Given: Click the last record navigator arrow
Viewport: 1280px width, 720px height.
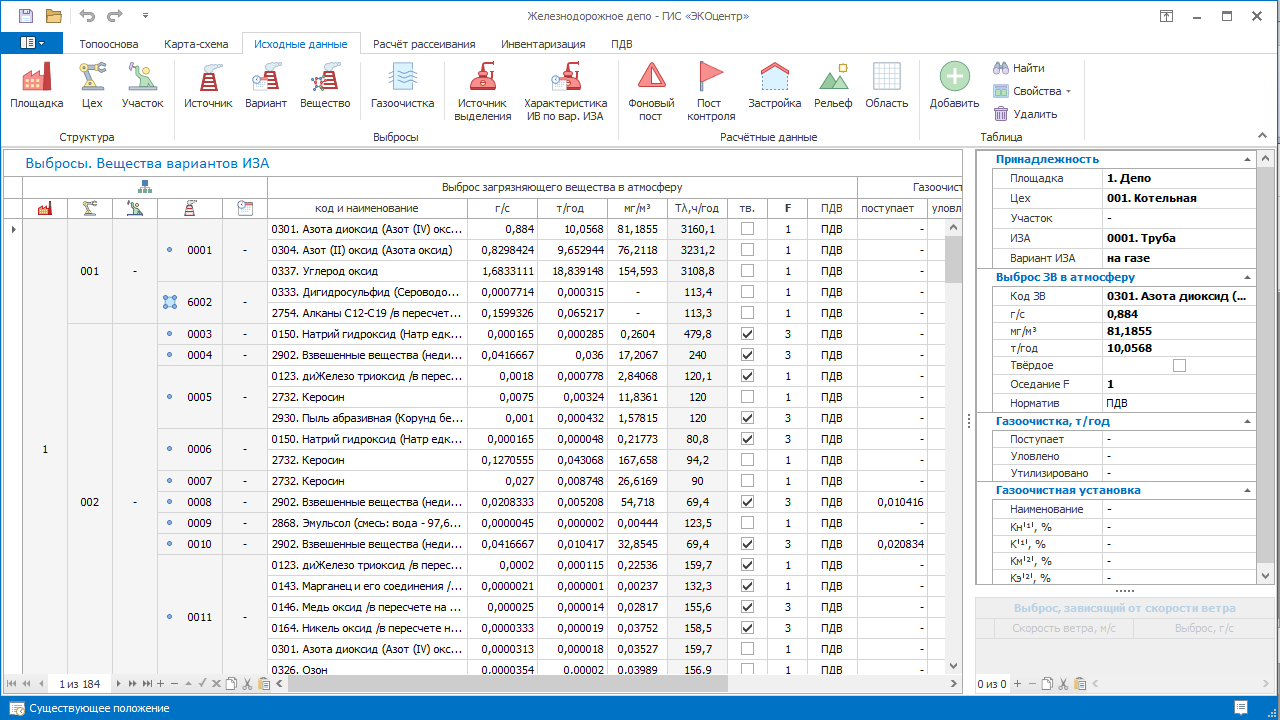Looking at the screenshot, I should [147, 684].
